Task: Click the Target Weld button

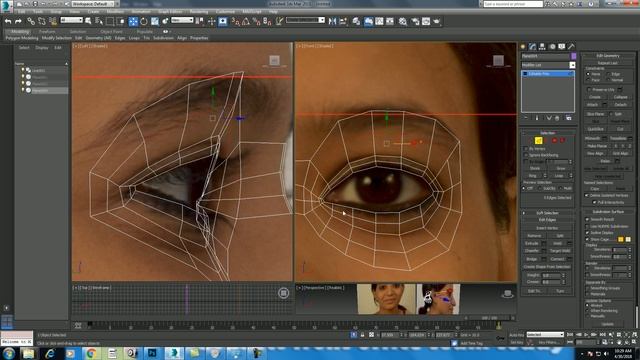Action: coord(560,251)
